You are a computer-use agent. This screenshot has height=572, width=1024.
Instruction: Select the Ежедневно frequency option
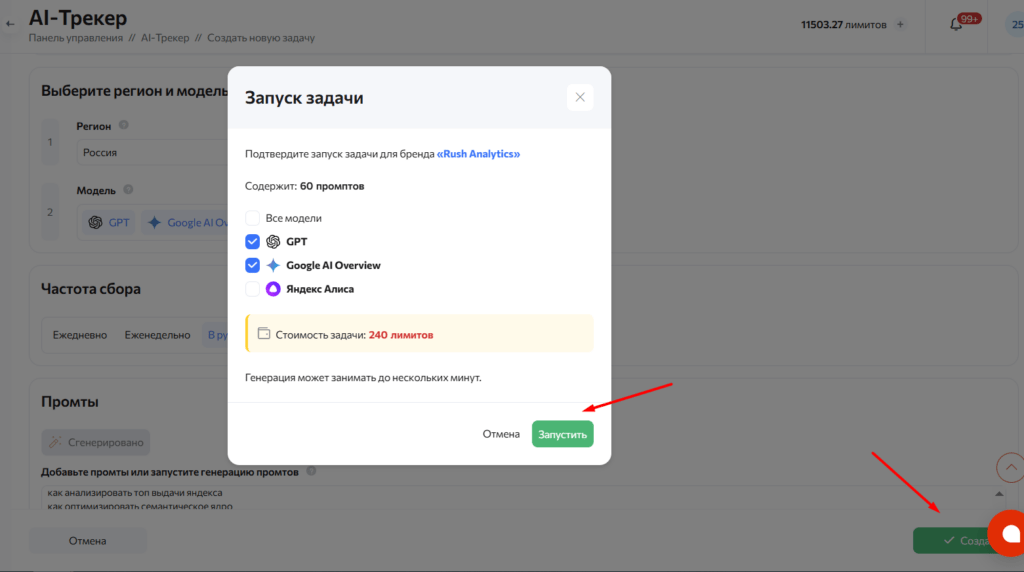80,335
